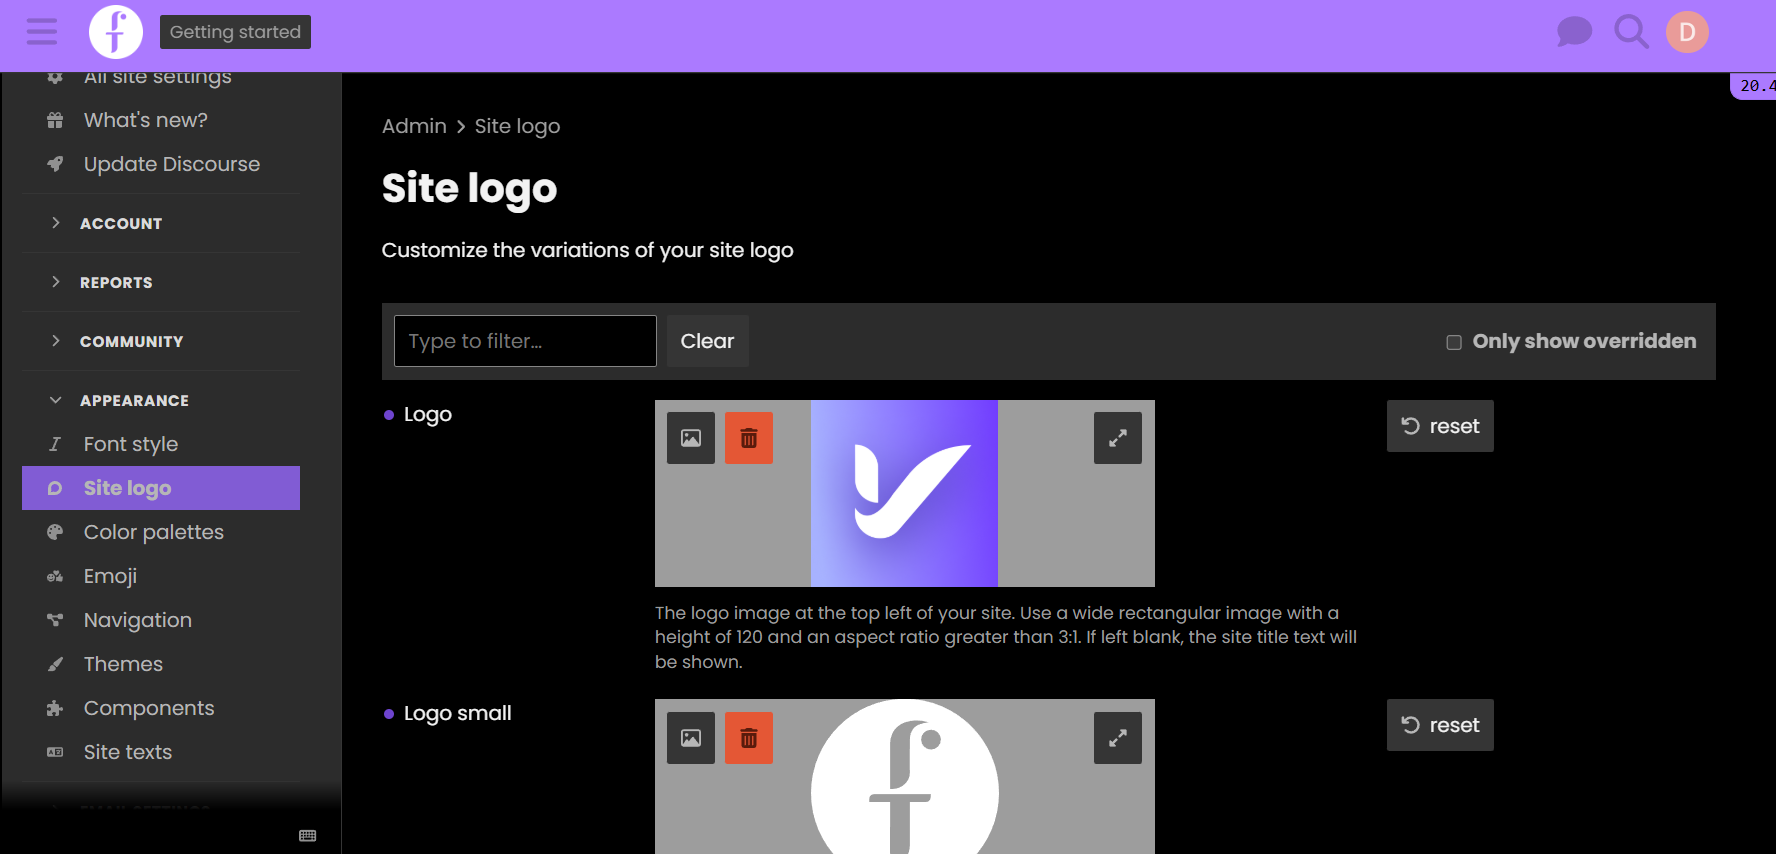Open the chat bubble icon
The image size is (1776, 854).
[x=1574, y=32]
